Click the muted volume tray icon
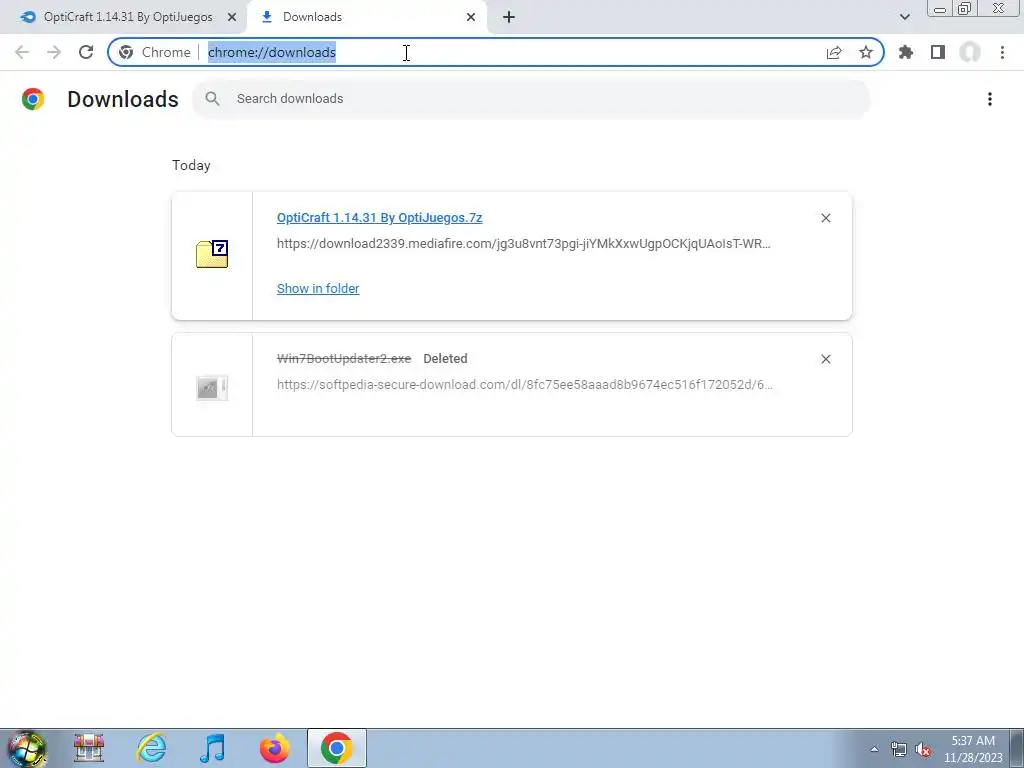This screenshot has width=1024, height=768. [x=923, y=749]
